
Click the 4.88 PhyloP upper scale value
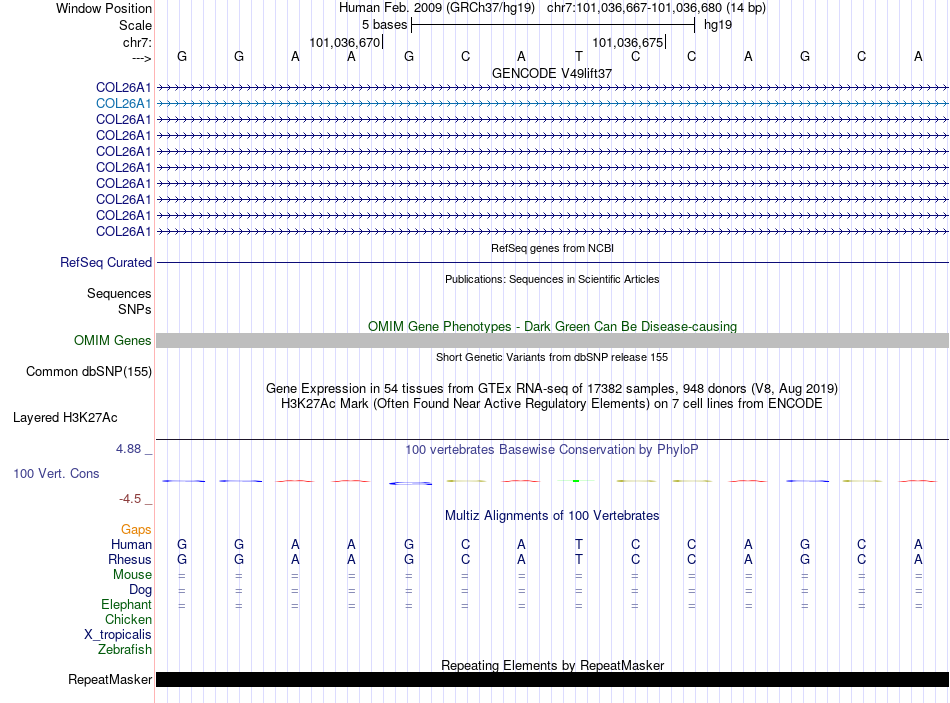[128, 449]
